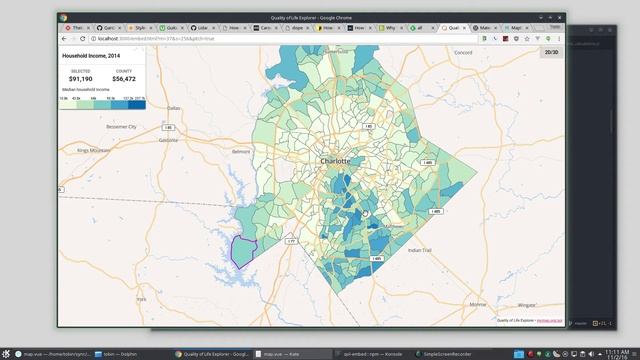Screen dimensions: 640x360
Task: Click the Monroe map label
Action: [478, 304]
